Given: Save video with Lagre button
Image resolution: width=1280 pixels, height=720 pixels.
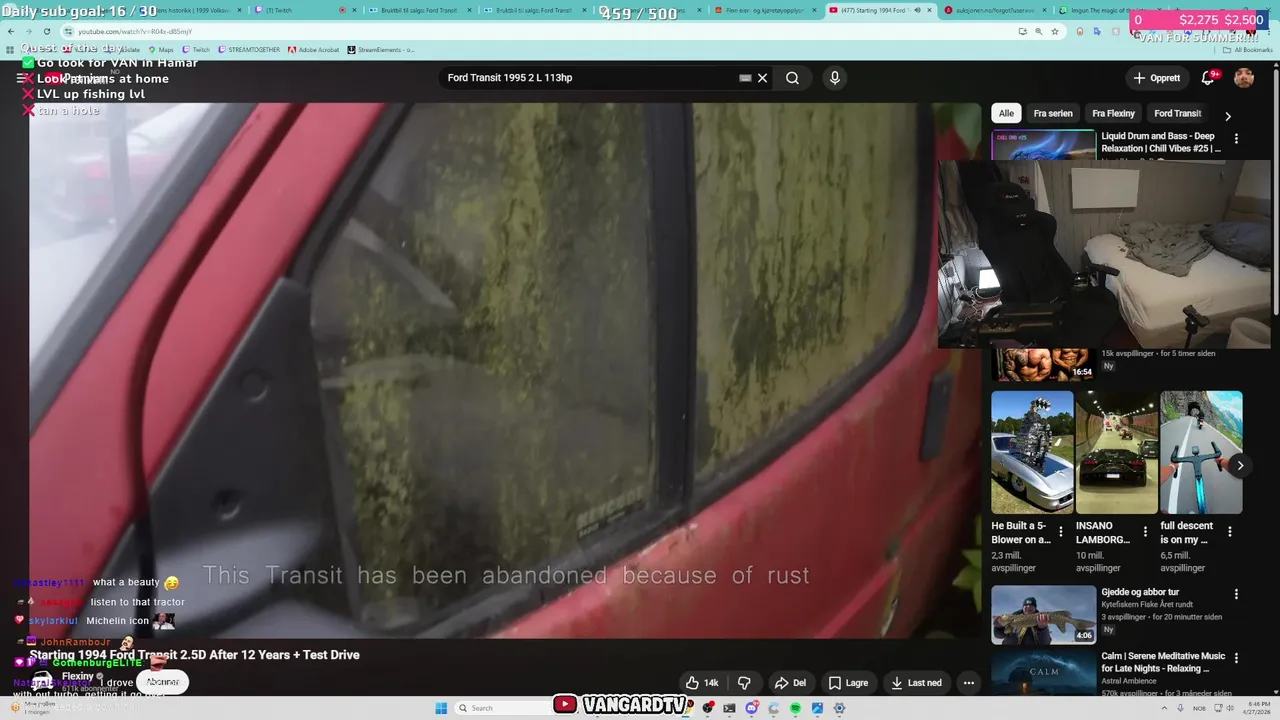Looking at the screenshot, I should 848,683.
